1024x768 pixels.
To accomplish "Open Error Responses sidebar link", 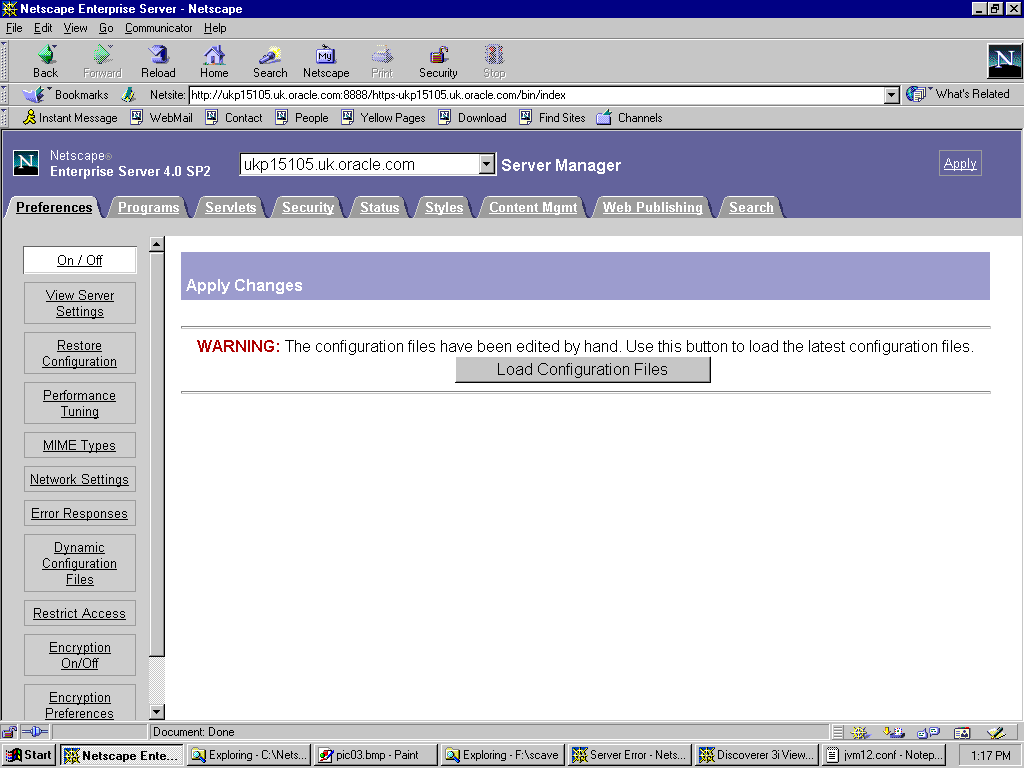I will [x=80, y=513].
